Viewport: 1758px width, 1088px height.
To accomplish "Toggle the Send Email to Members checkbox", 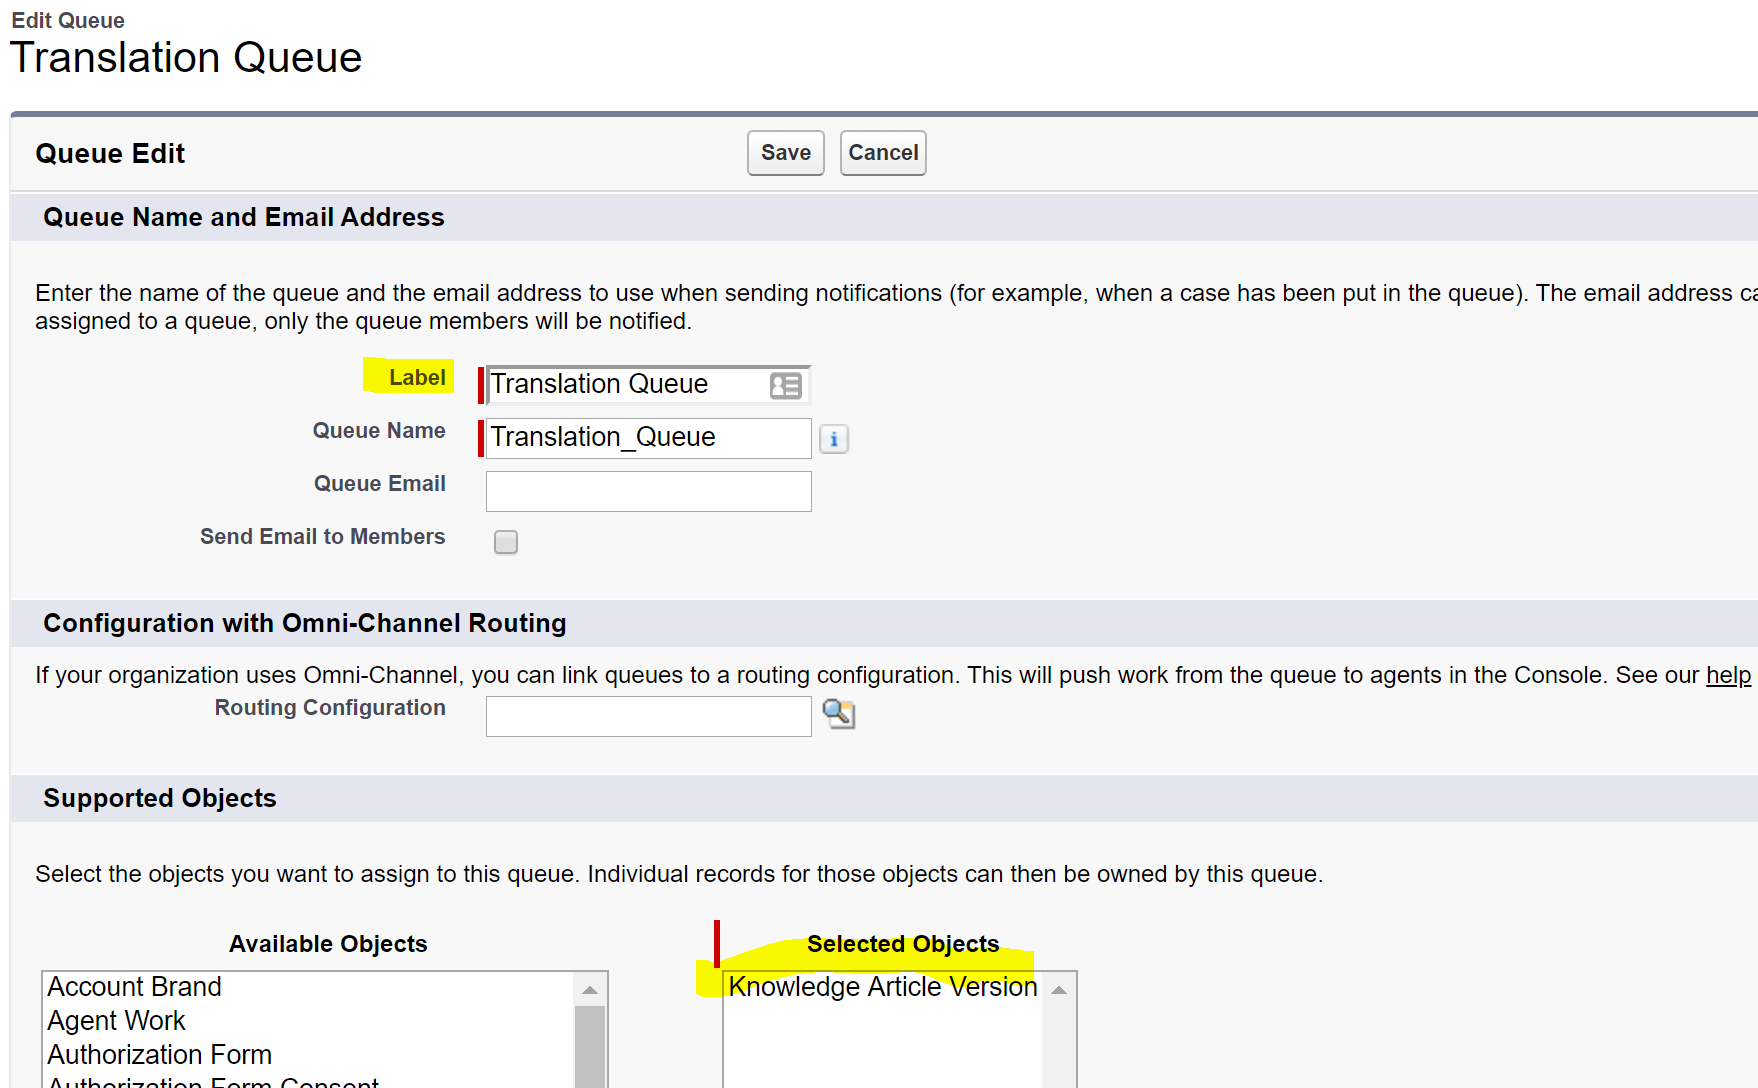I will 506,541.
